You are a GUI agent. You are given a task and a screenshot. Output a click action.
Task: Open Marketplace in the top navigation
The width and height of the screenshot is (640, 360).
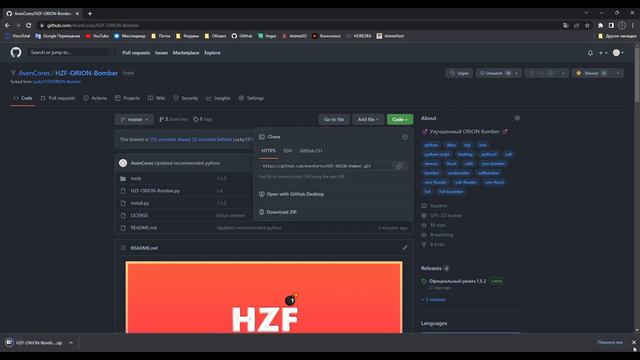coord(186,53)
